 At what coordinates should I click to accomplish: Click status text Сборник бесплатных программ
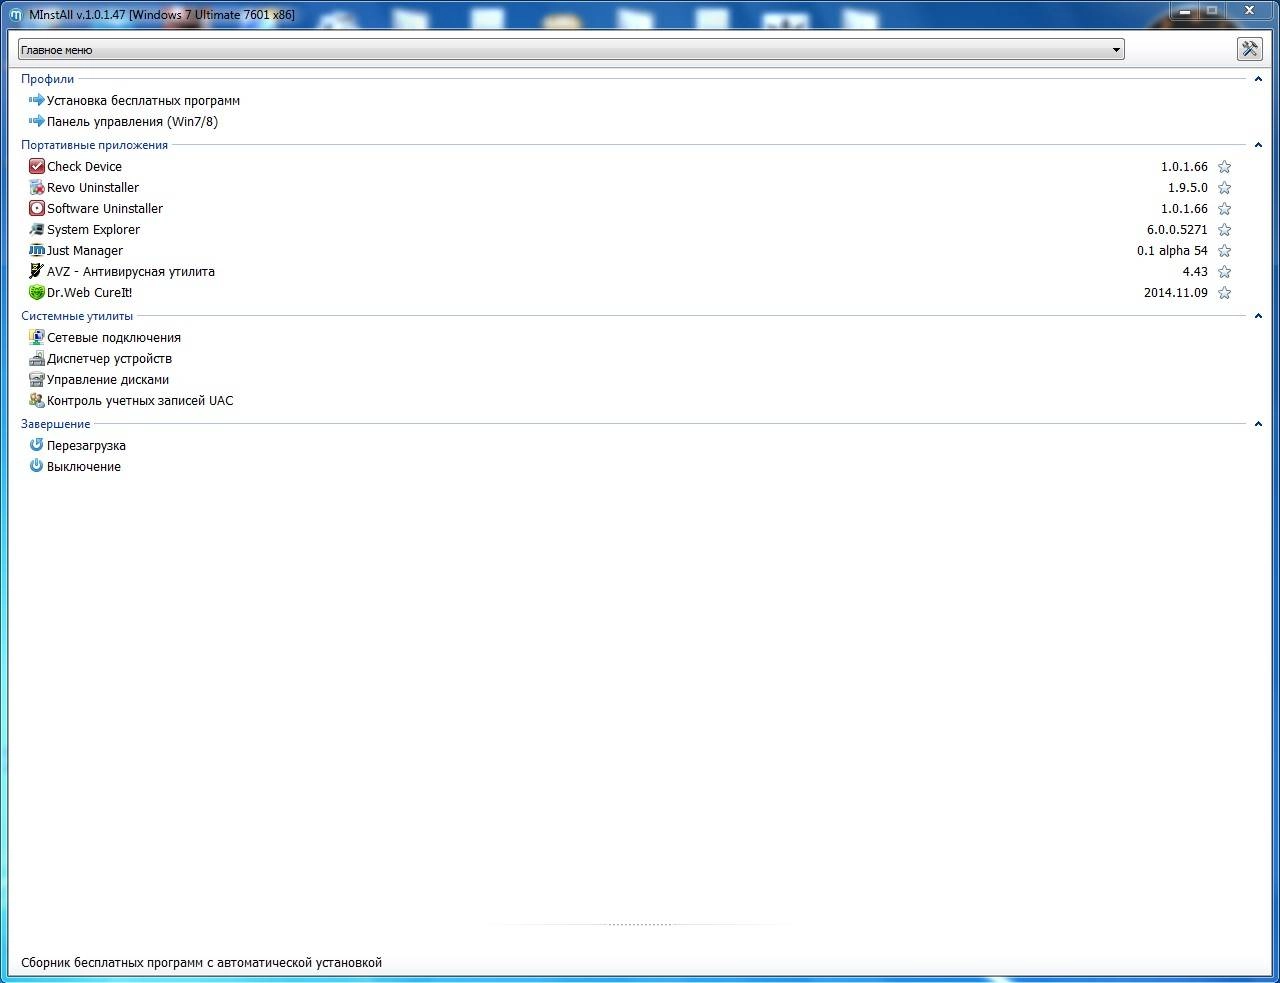pos(201,962)
